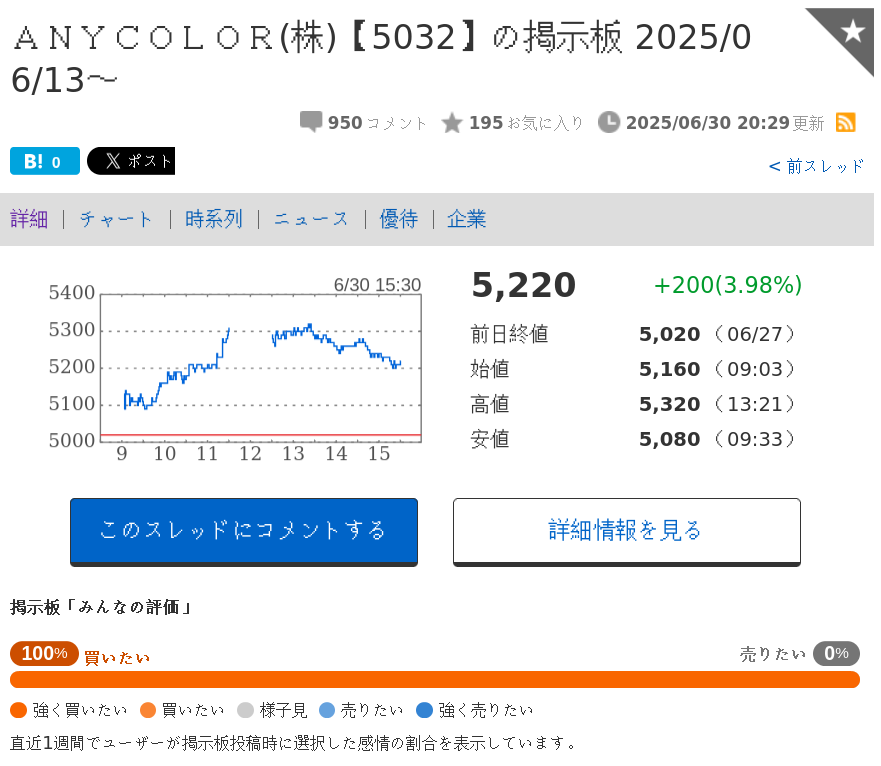Click the light orange 買いたい legend dot
The height and width of the screenshot is (766, 881).
(148, 710)
